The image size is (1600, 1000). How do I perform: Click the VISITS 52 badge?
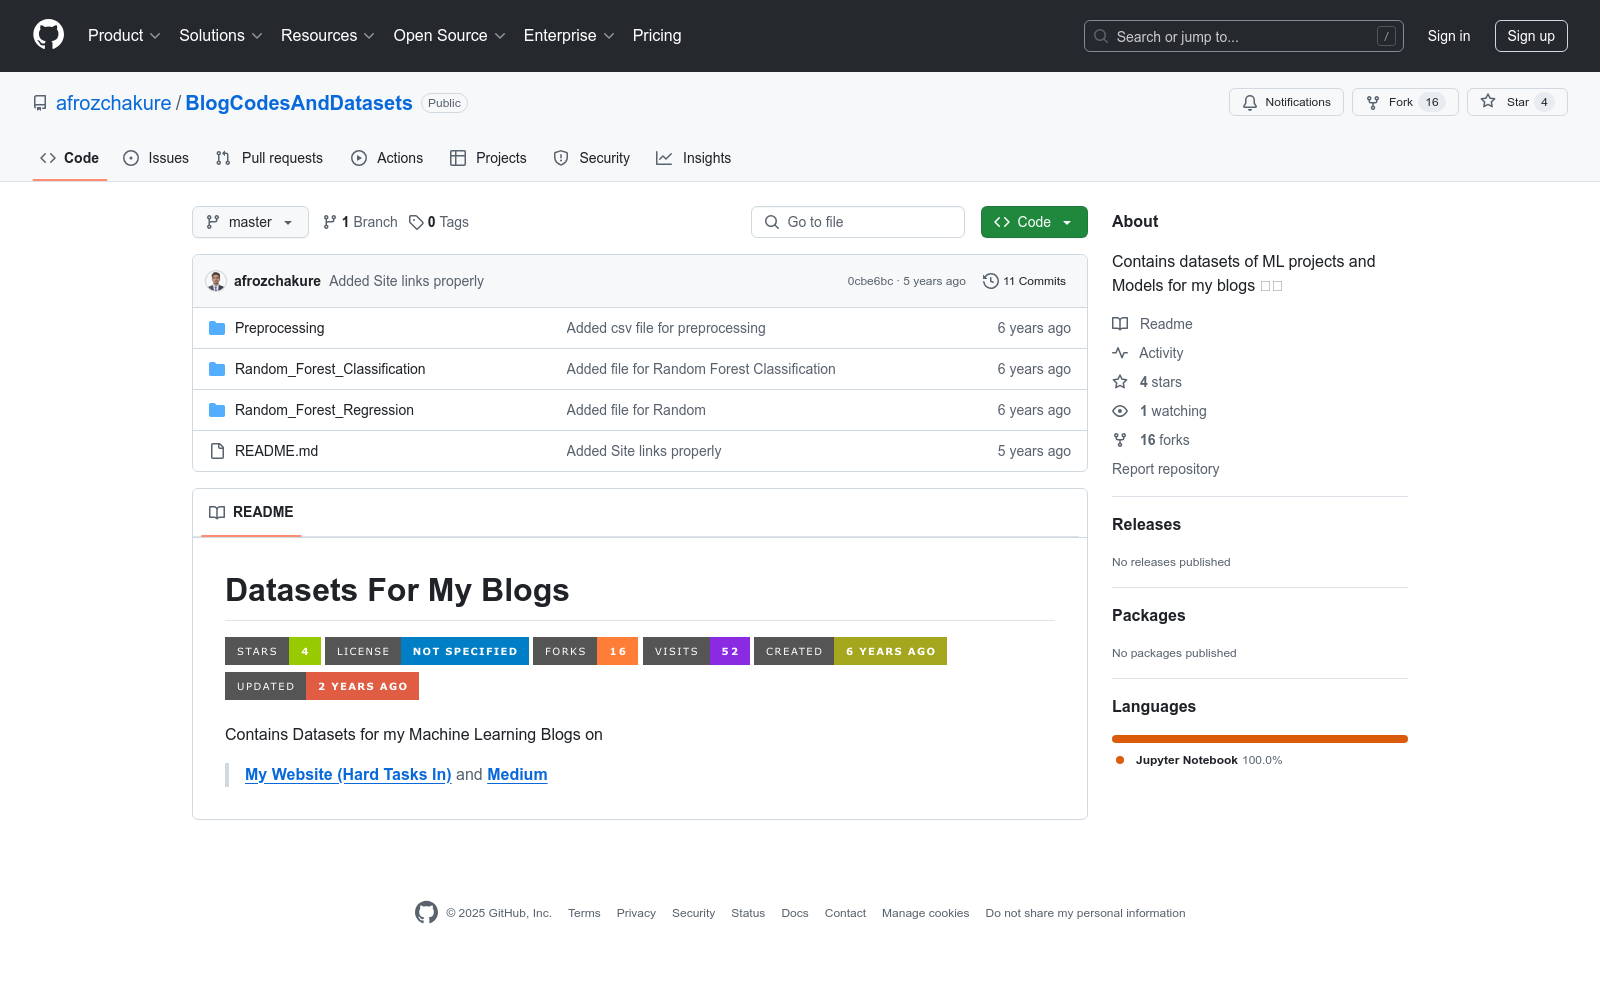click(696, 651)
